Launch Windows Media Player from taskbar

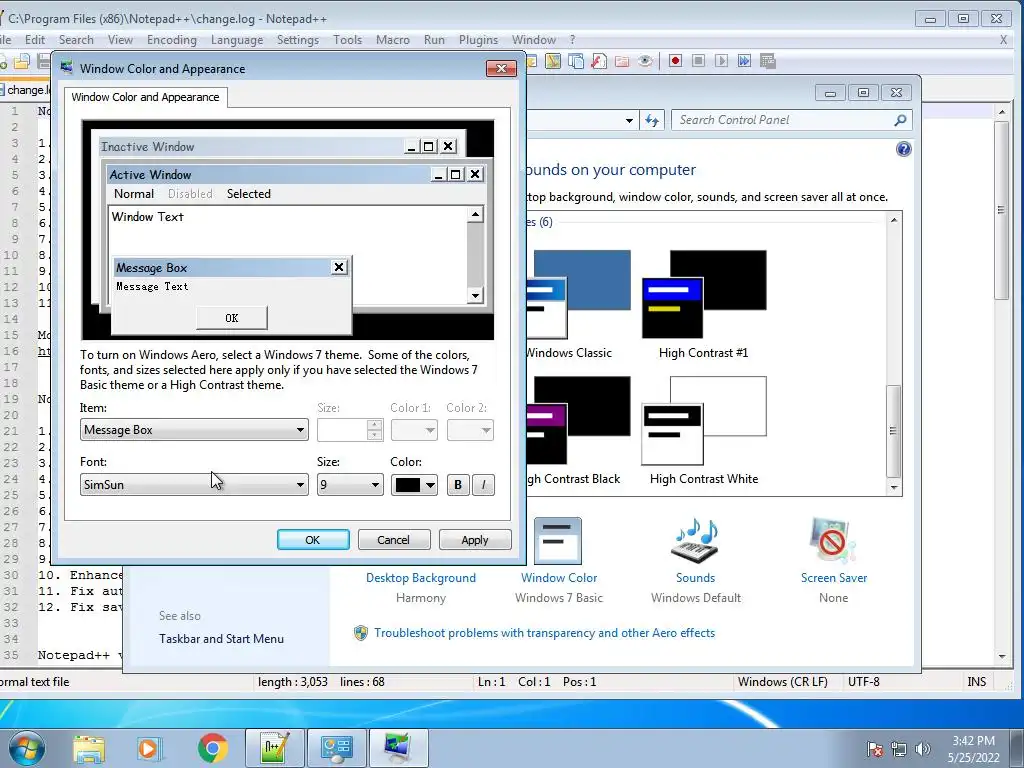coord(149,748)
